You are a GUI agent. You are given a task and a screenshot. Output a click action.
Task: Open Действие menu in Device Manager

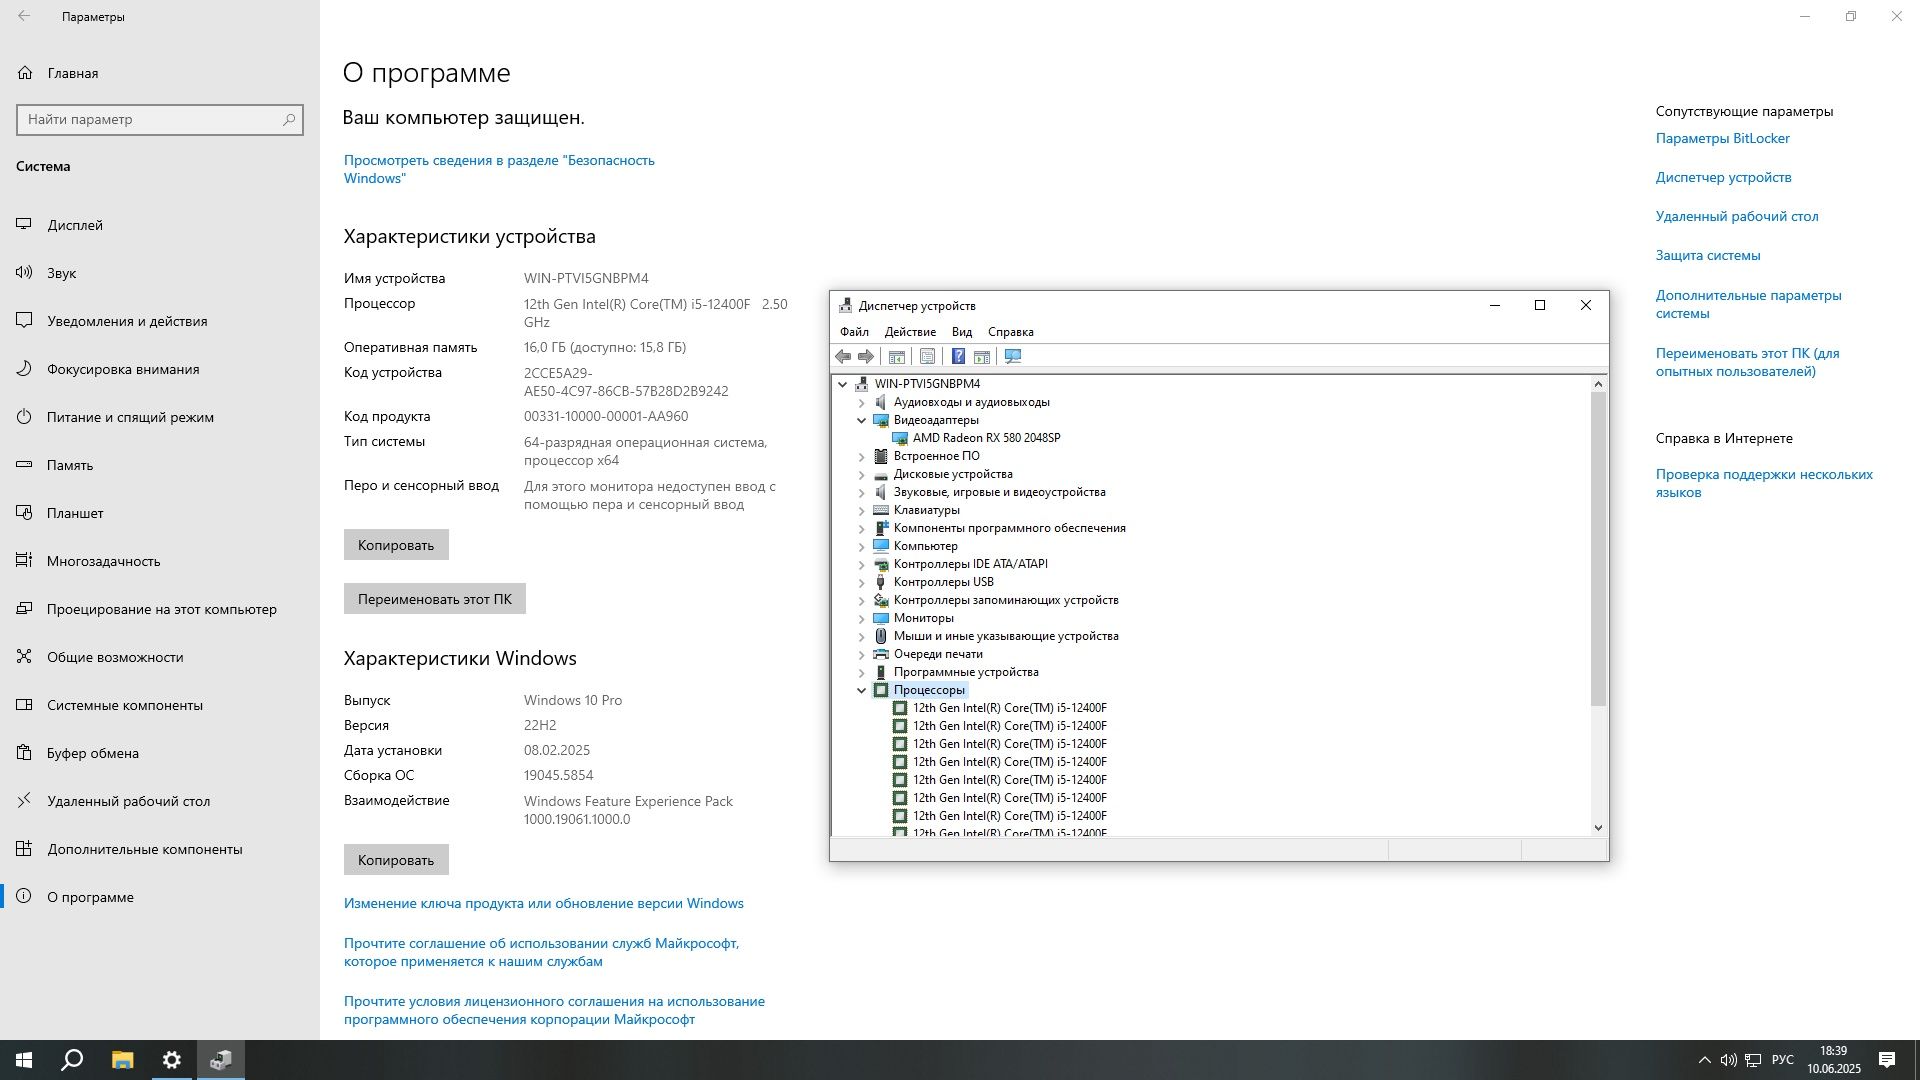pos(910,332)
